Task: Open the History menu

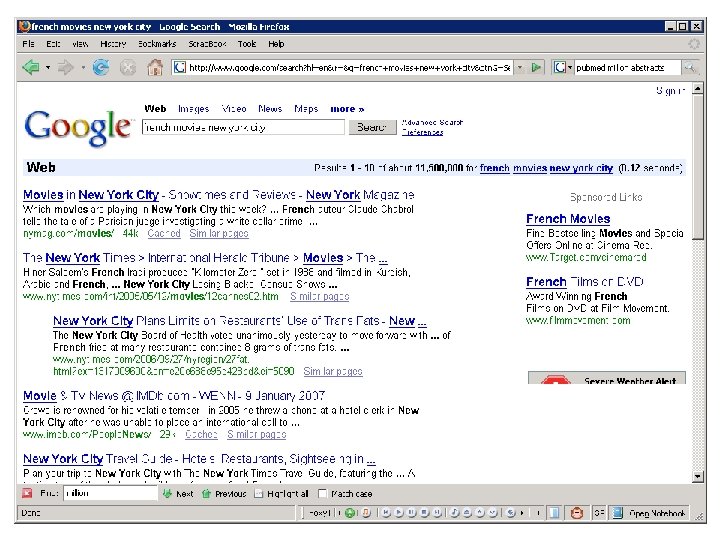Action: coord(113,44)
